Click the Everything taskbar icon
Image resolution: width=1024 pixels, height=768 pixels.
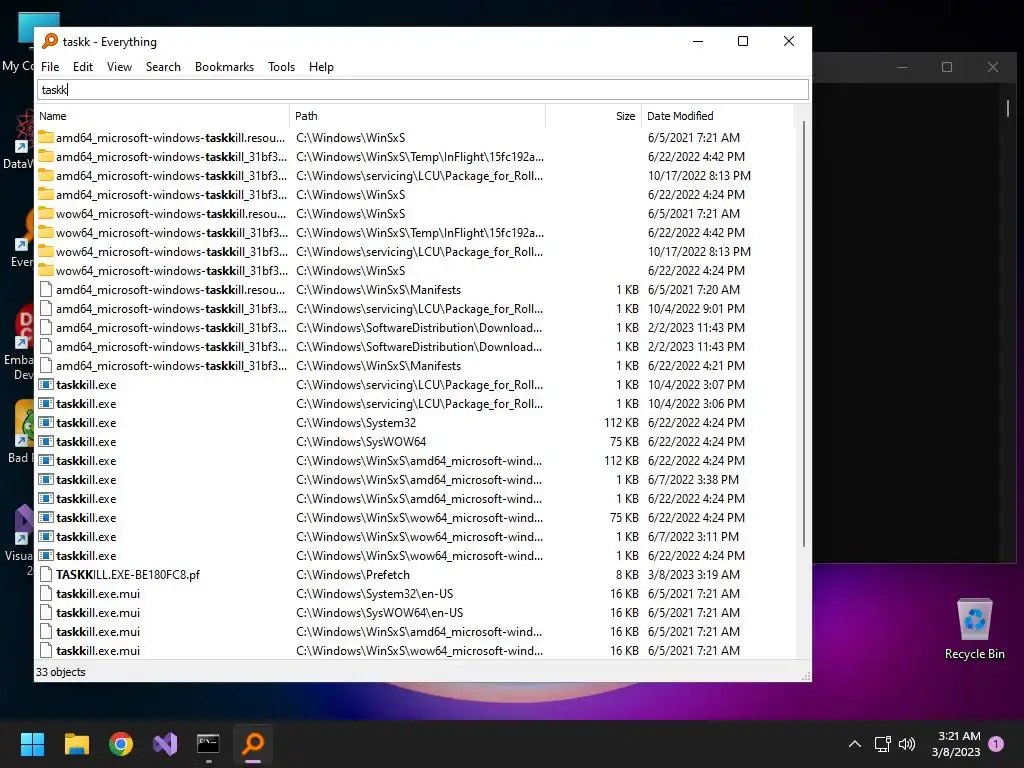[x=253, y=744]
